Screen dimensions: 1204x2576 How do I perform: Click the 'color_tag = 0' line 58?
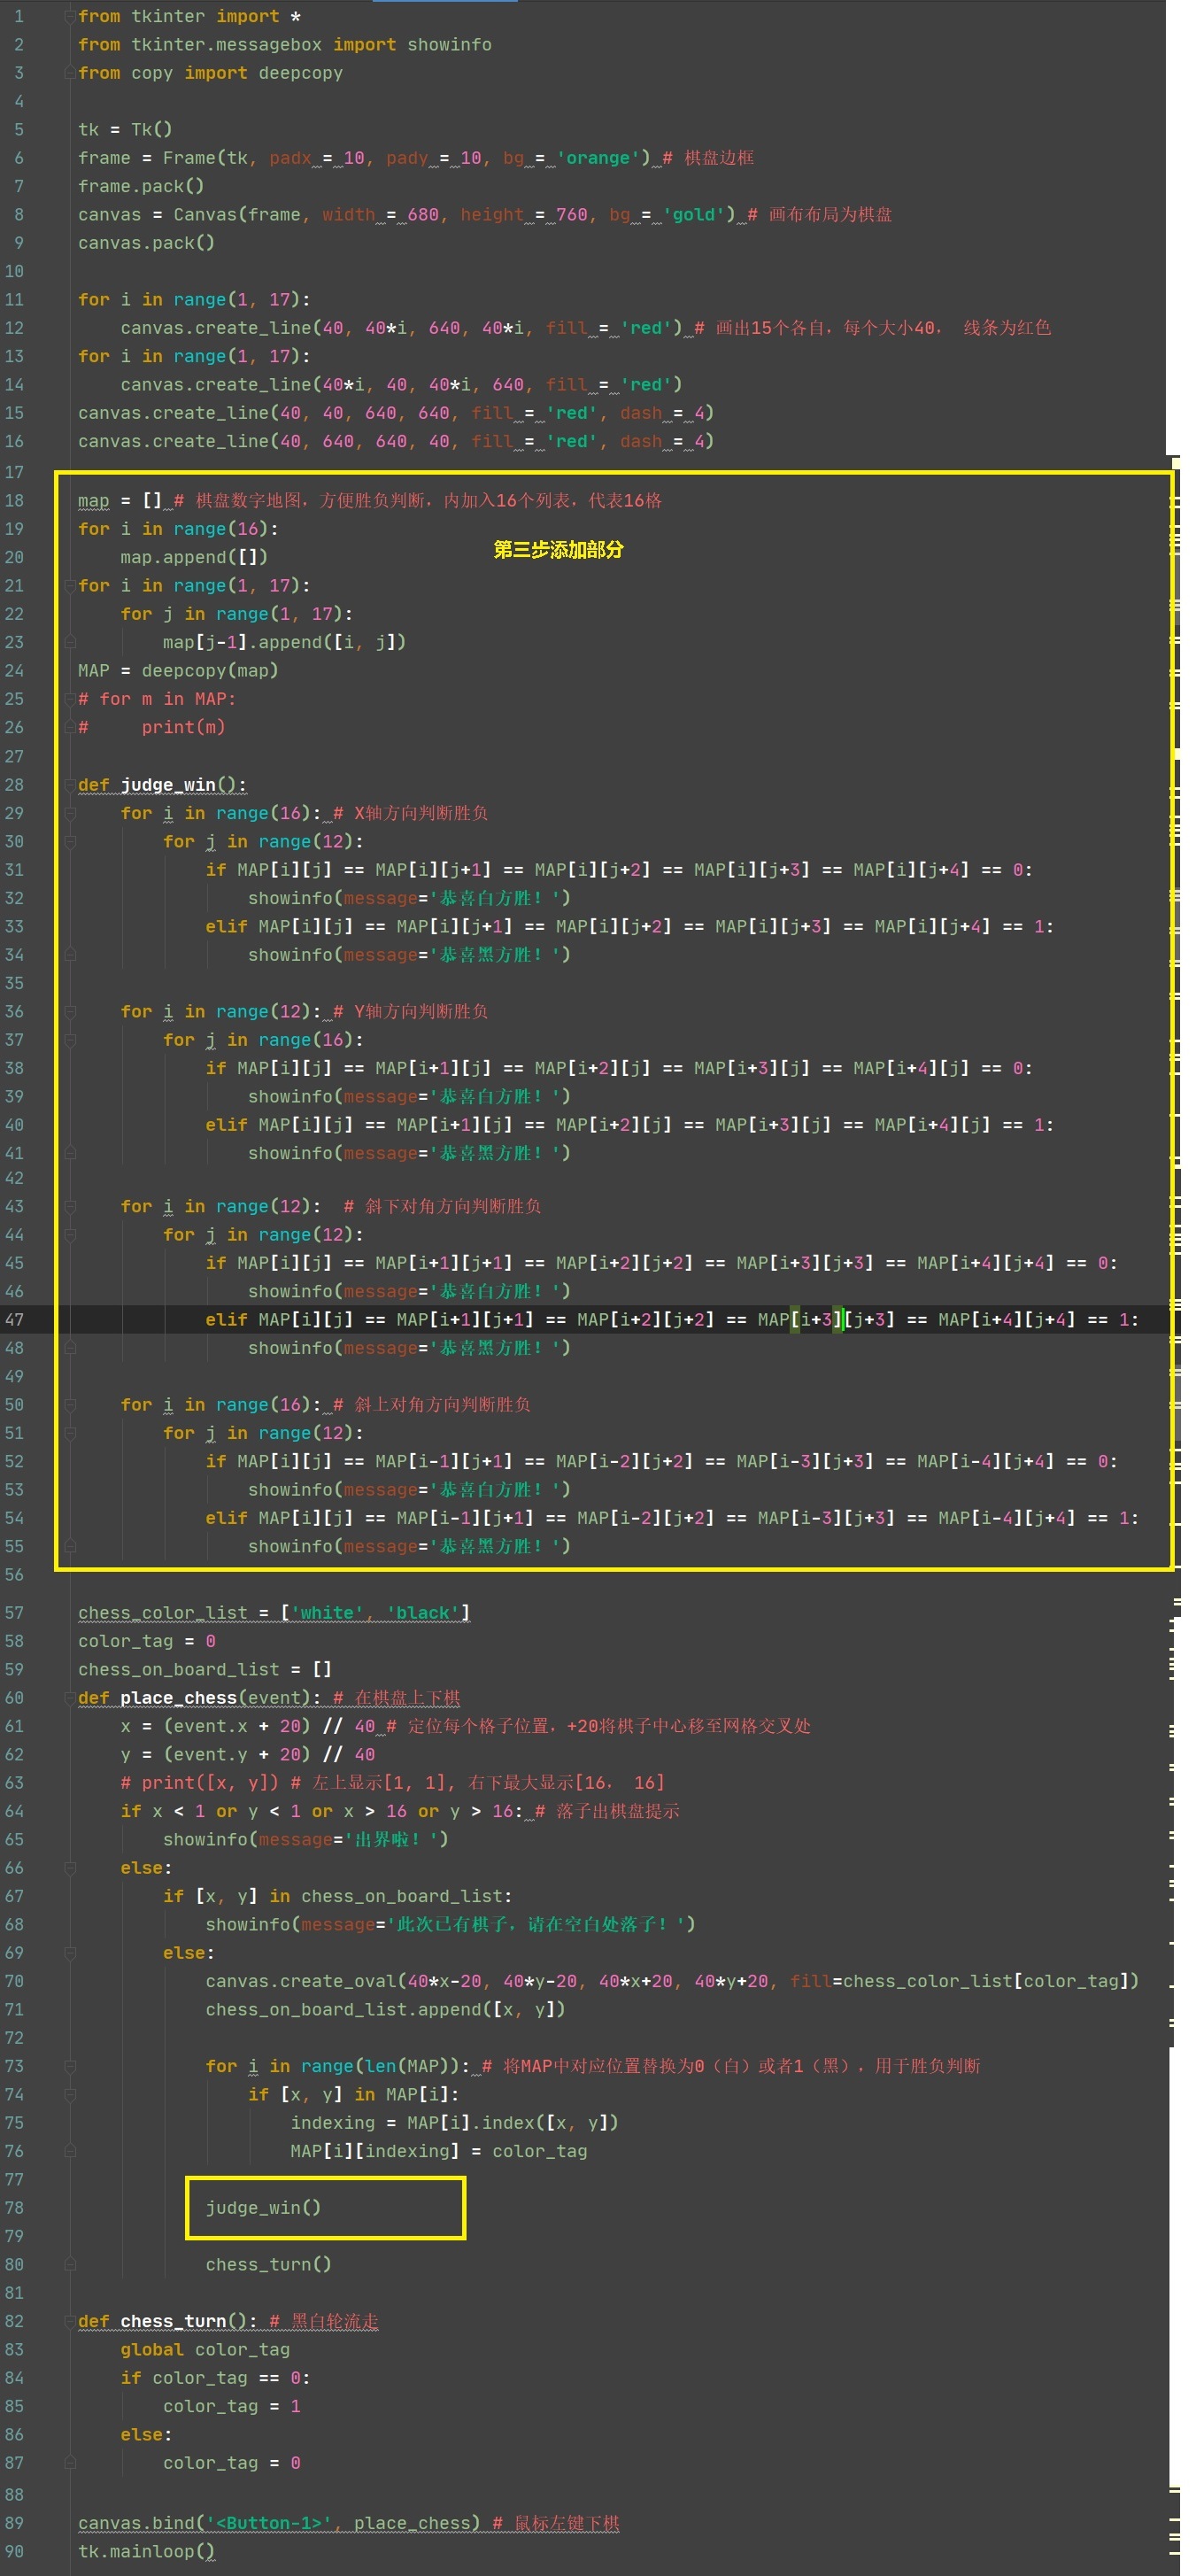147,1641
